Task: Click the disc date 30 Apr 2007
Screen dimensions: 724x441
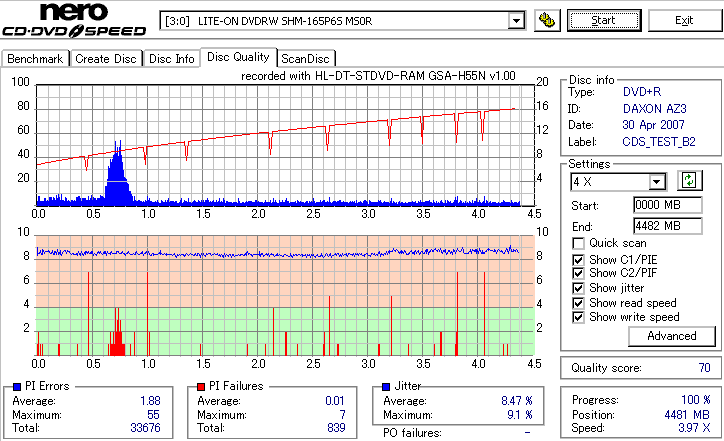Action: [x=653, y=125]
